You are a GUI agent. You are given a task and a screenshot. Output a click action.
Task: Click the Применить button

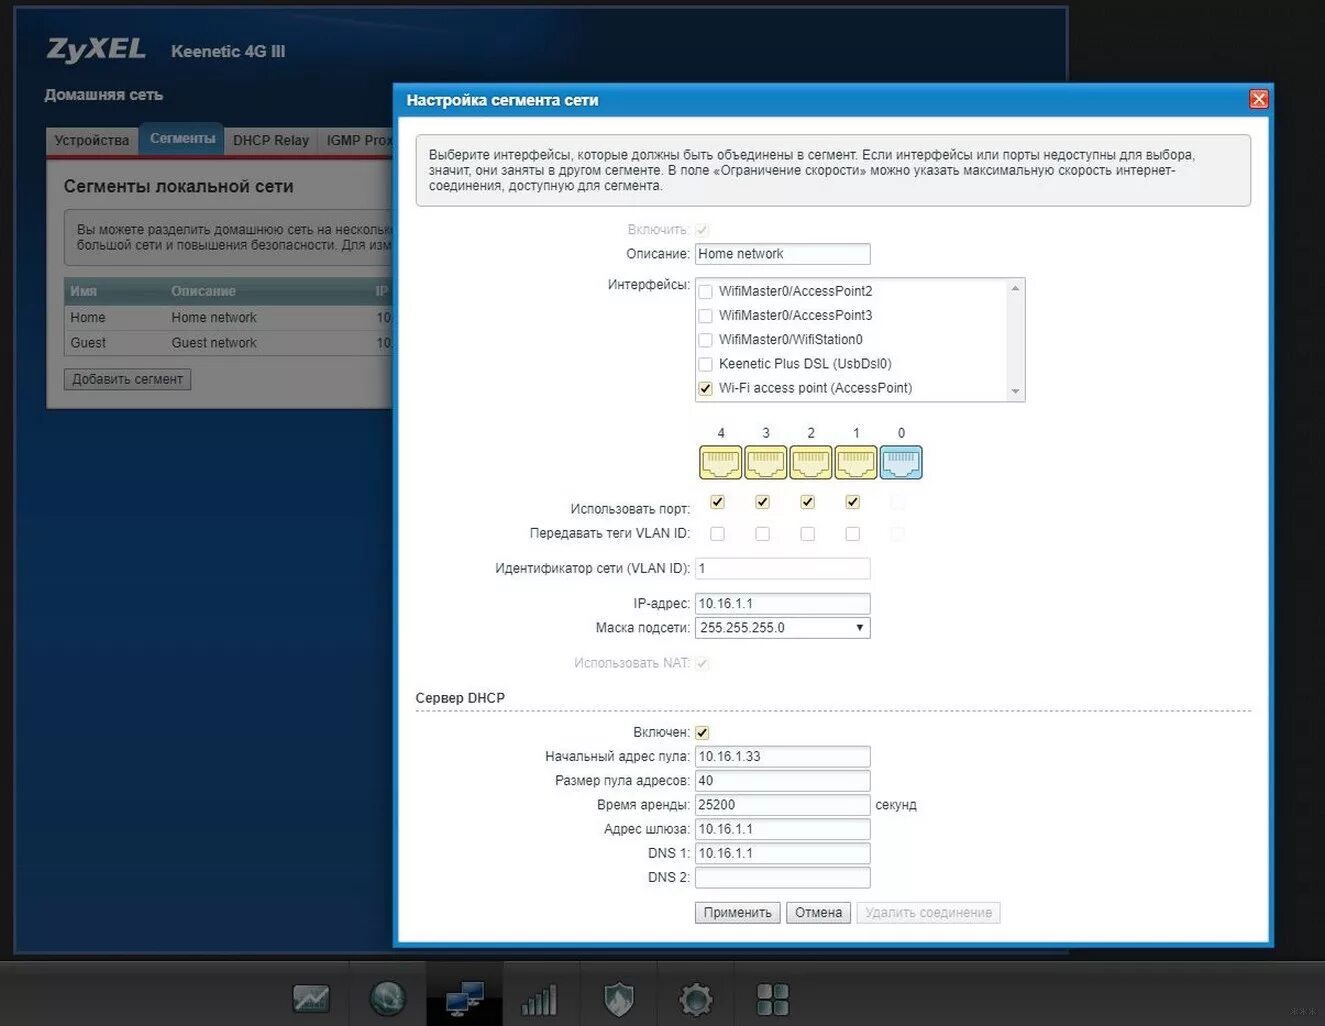click(737, 913)
